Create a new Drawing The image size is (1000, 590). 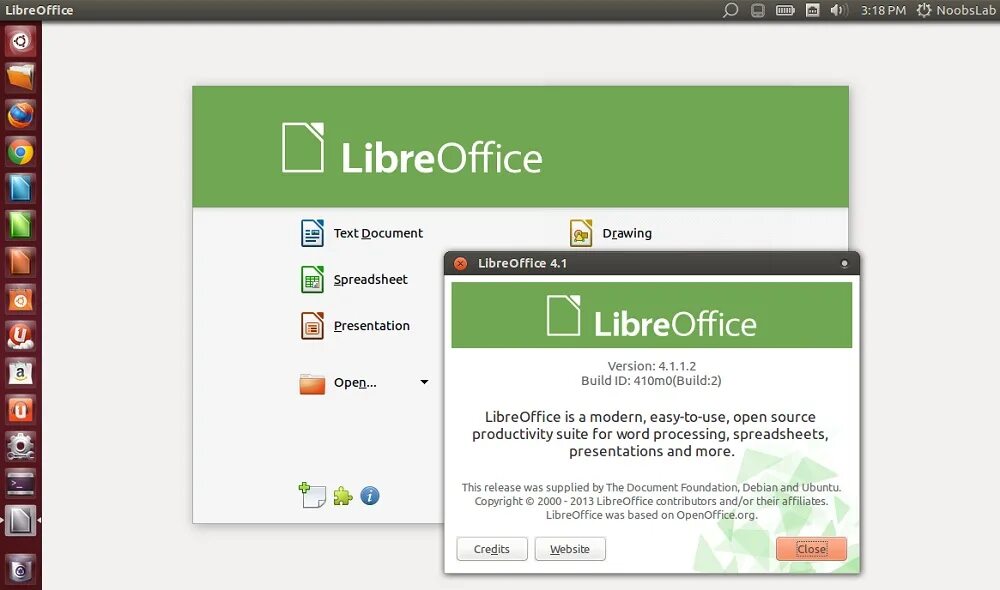coord(610,233)
